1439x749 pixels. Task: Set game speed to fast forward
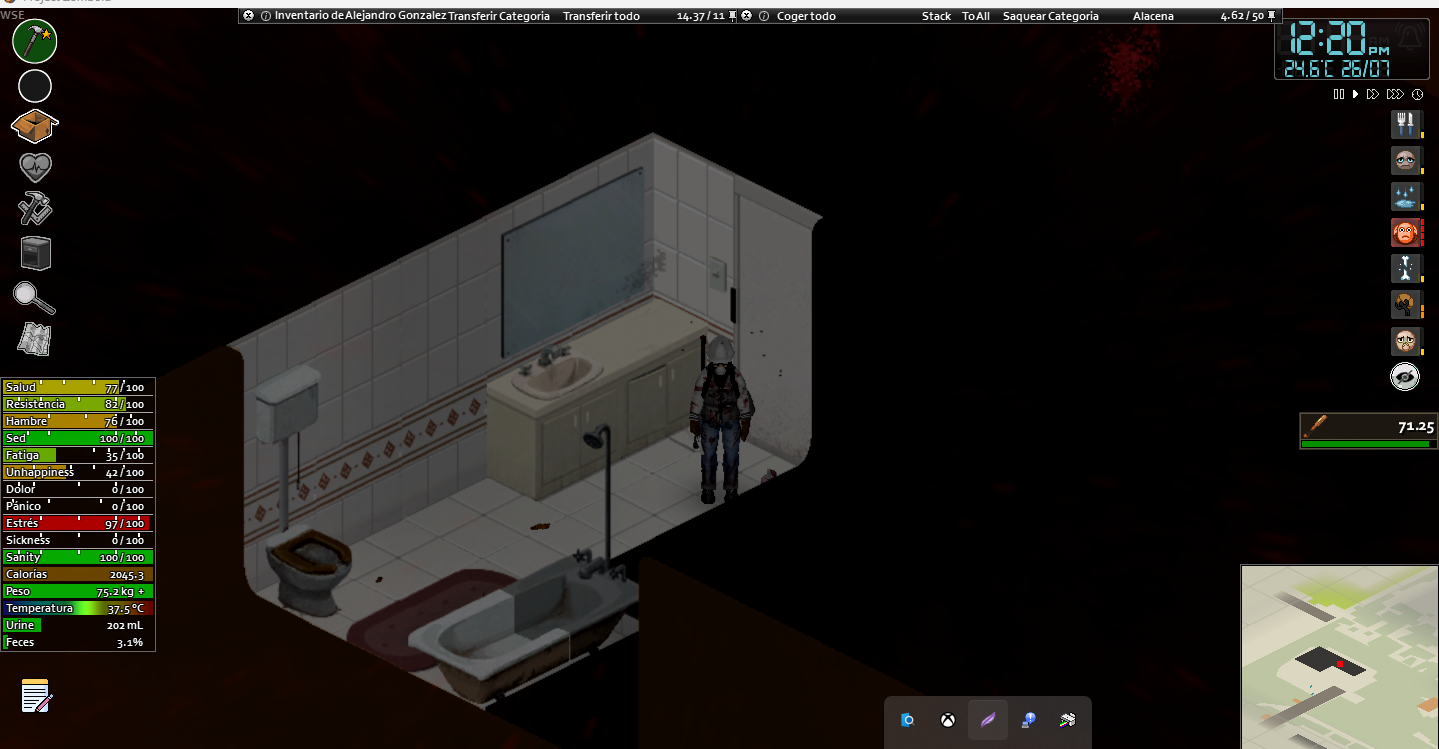pyautogui.click(x=1373, y=94)
